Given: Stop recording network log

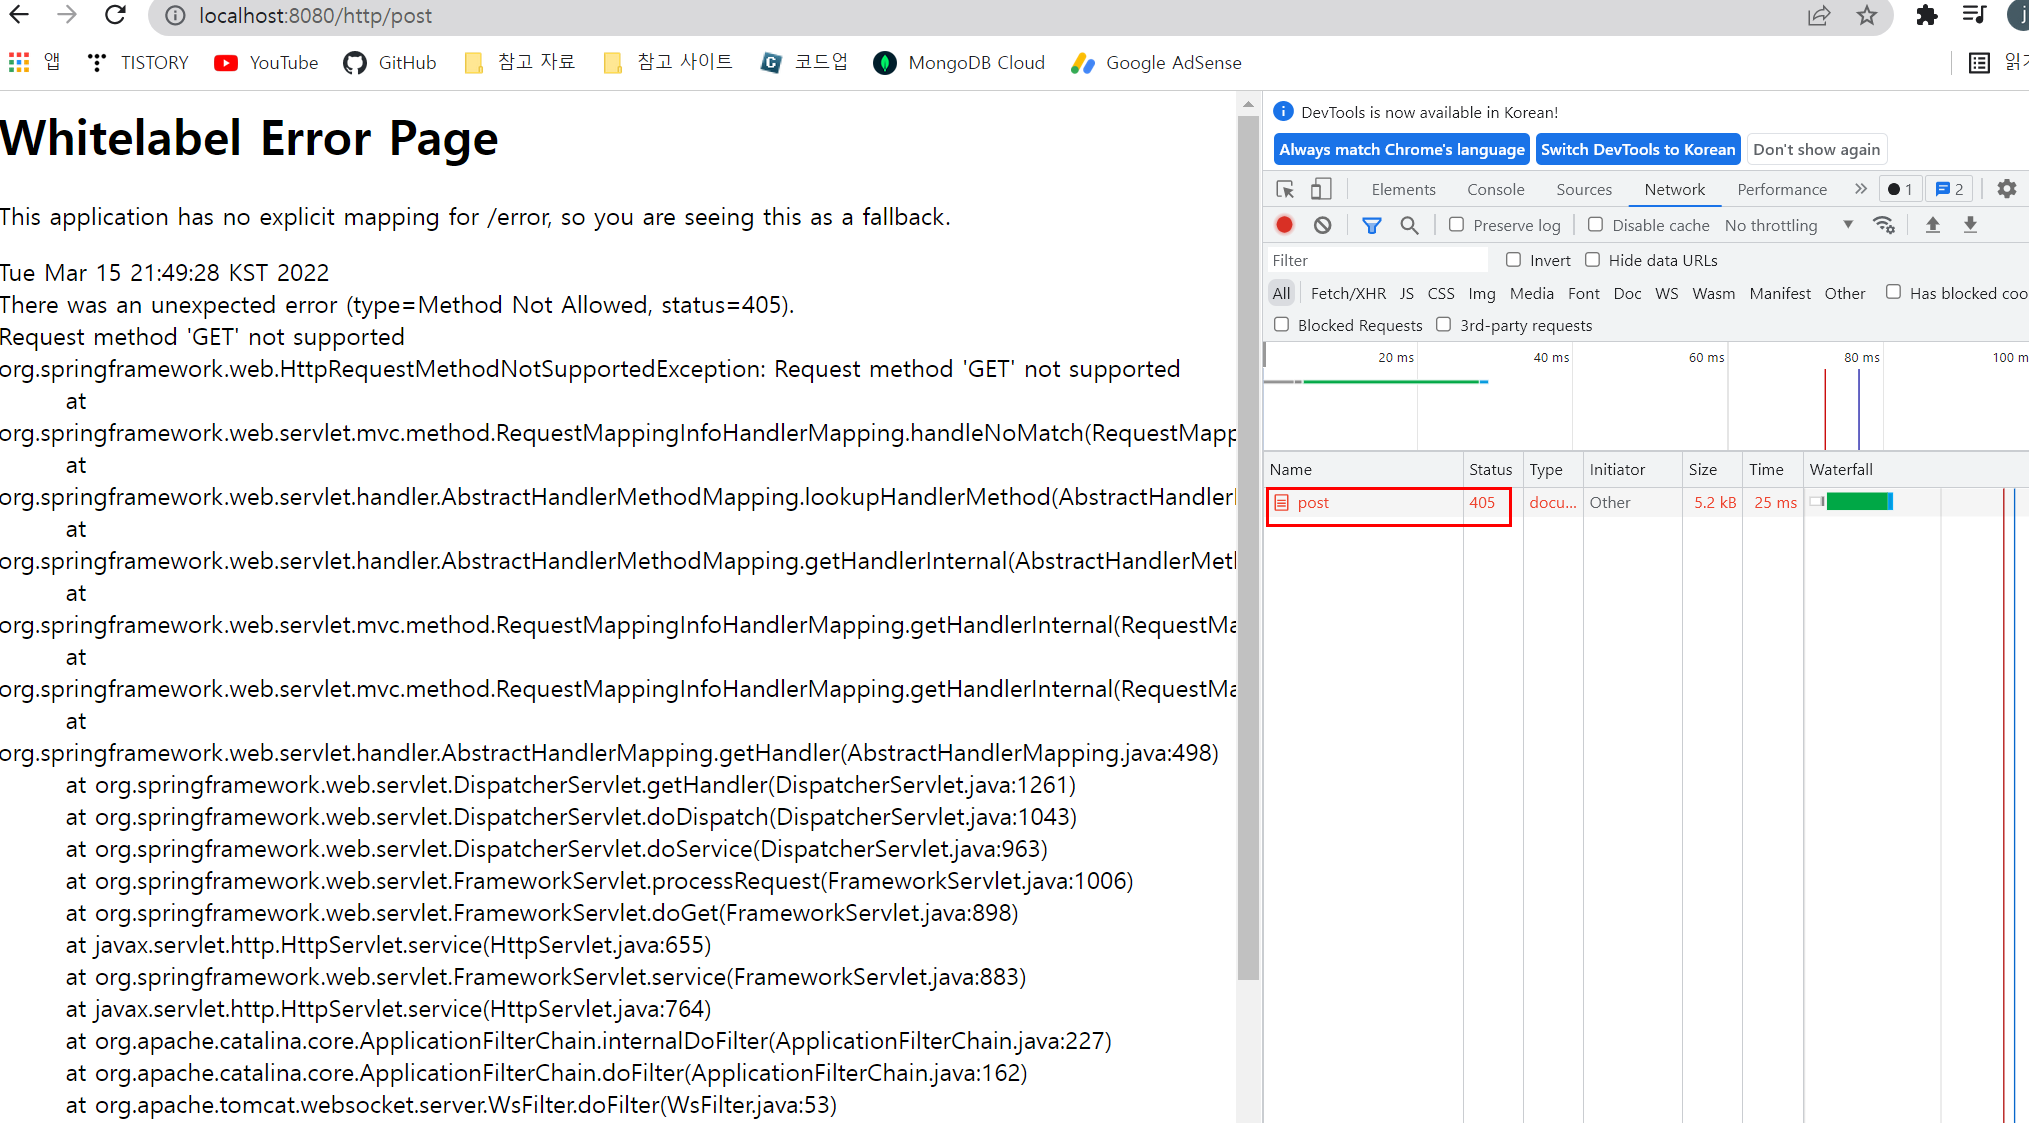Looking at the screenshot, I should point(1285,225).
